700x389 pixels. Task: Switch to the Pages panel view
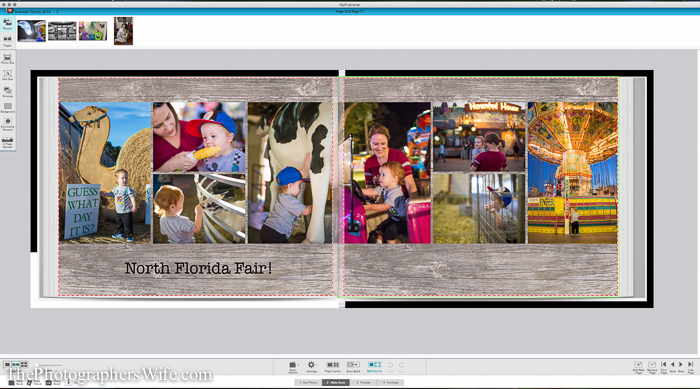(8, 41)
